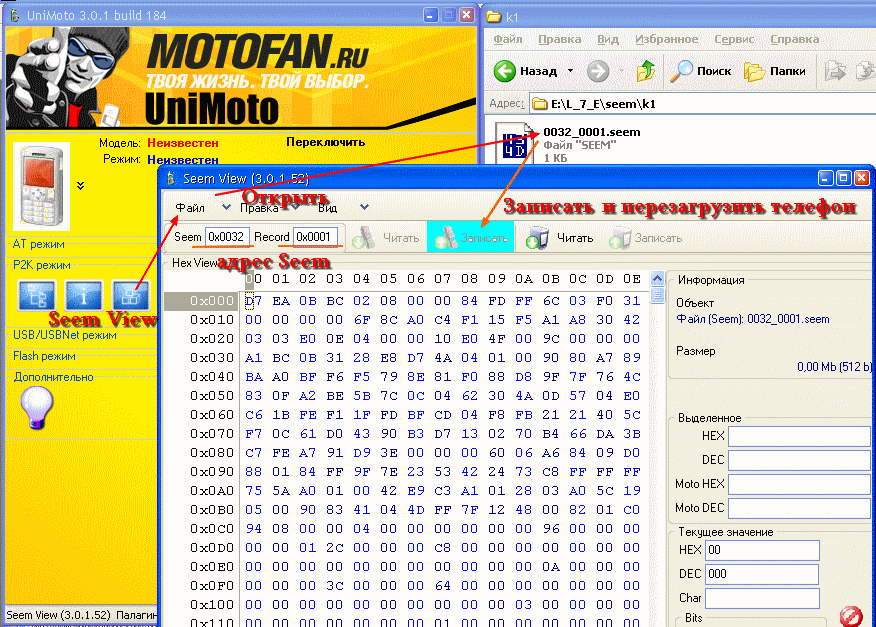This screenshot has height=627, width=876.
Task: Open the Правка menu in Explorer
Action: pyautogui.click(x=559, y=39)
